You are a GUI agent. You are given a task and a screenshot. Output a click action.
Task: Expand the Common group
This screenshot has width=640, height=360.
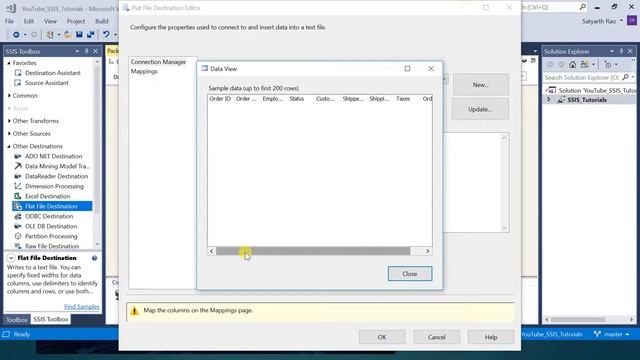pyautogui.click(x=9, y=96)
